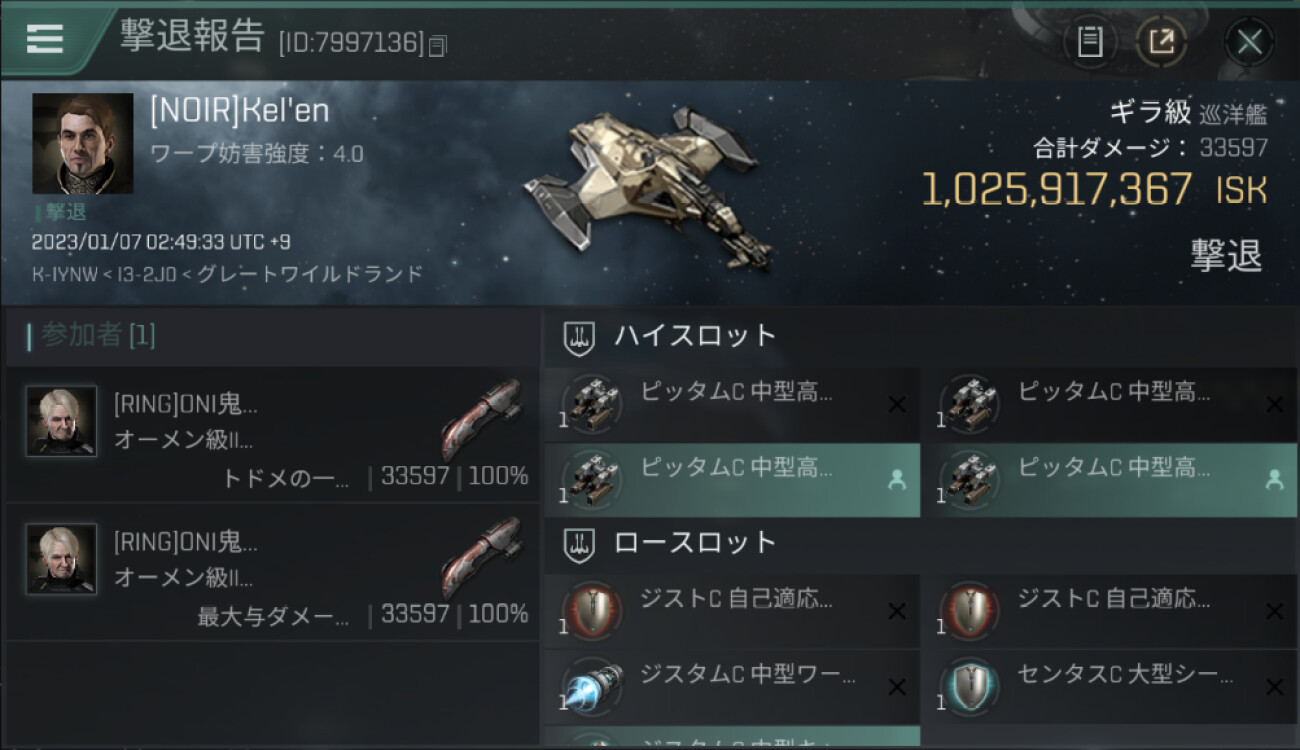Close the 撃退報告 window

click(x=1249, y=42)
